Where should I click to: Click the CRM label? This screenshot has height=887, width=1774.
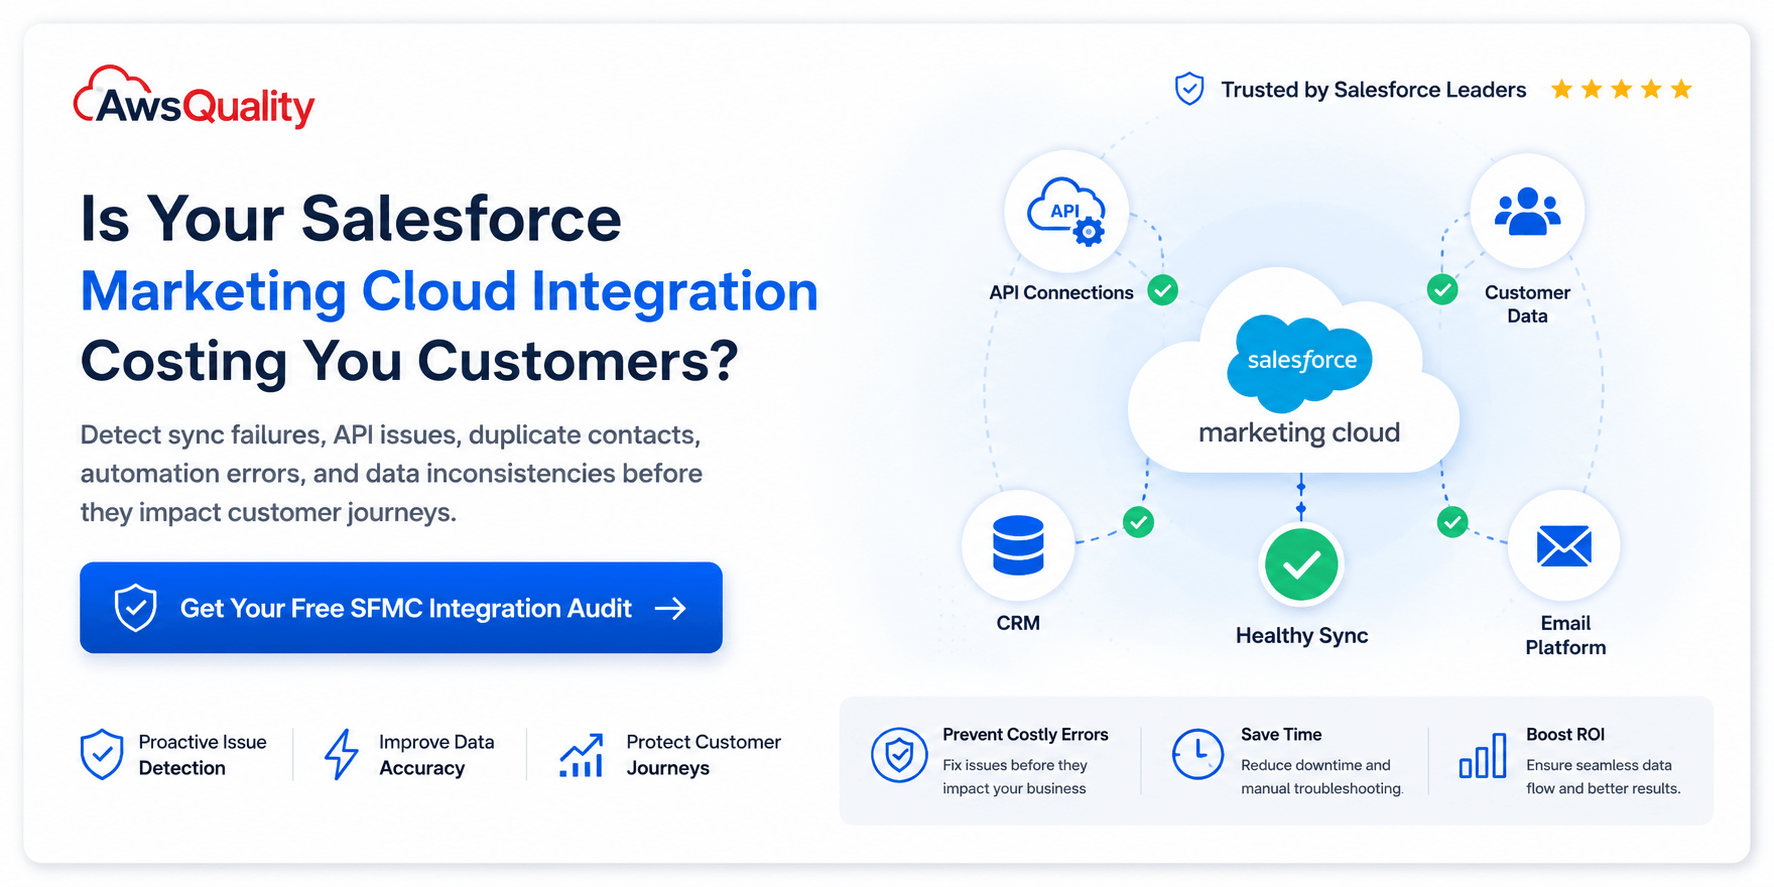(x=1018, y=623)
